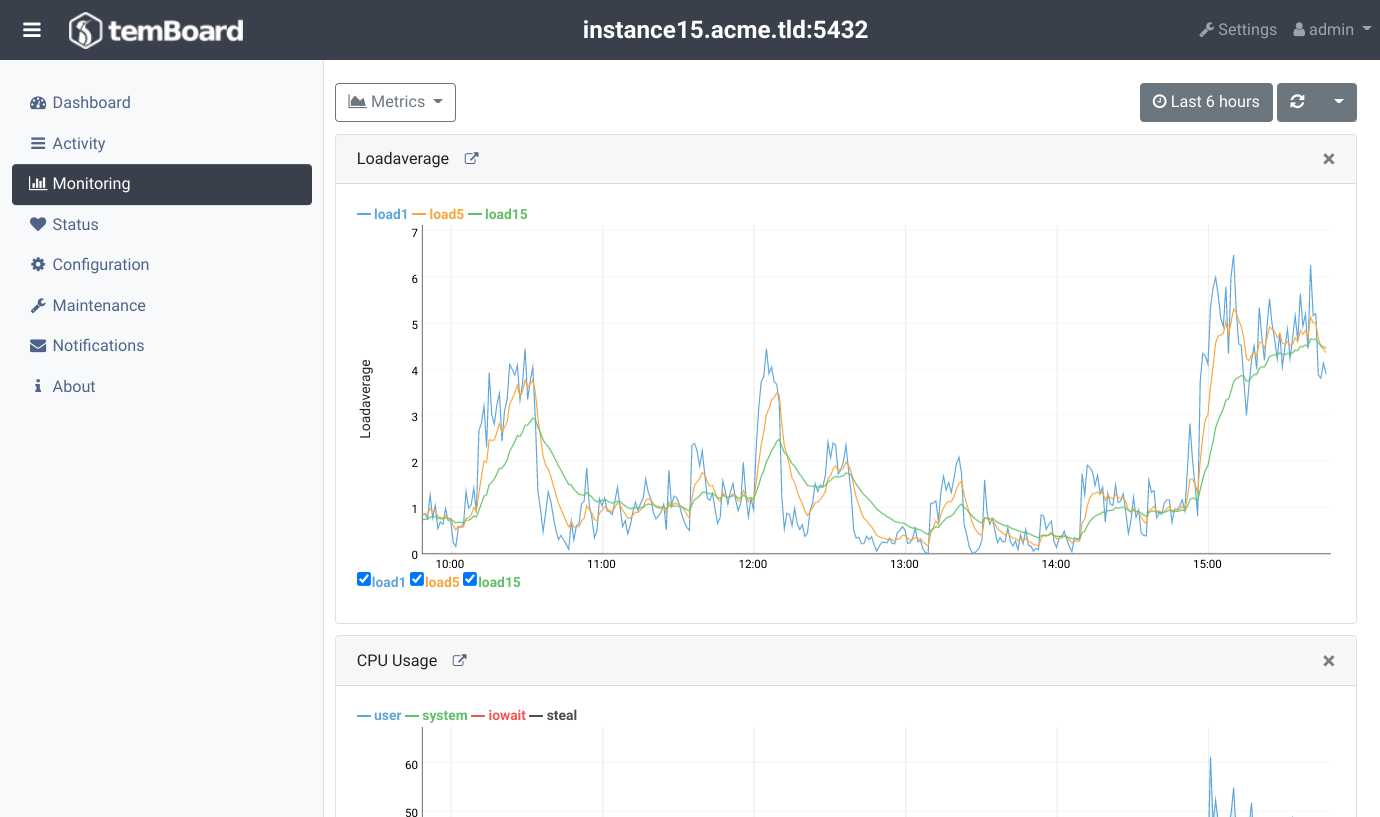Open Dashboard from the sidebar
The image size is (1380, 817).
[x=162, y=102]
